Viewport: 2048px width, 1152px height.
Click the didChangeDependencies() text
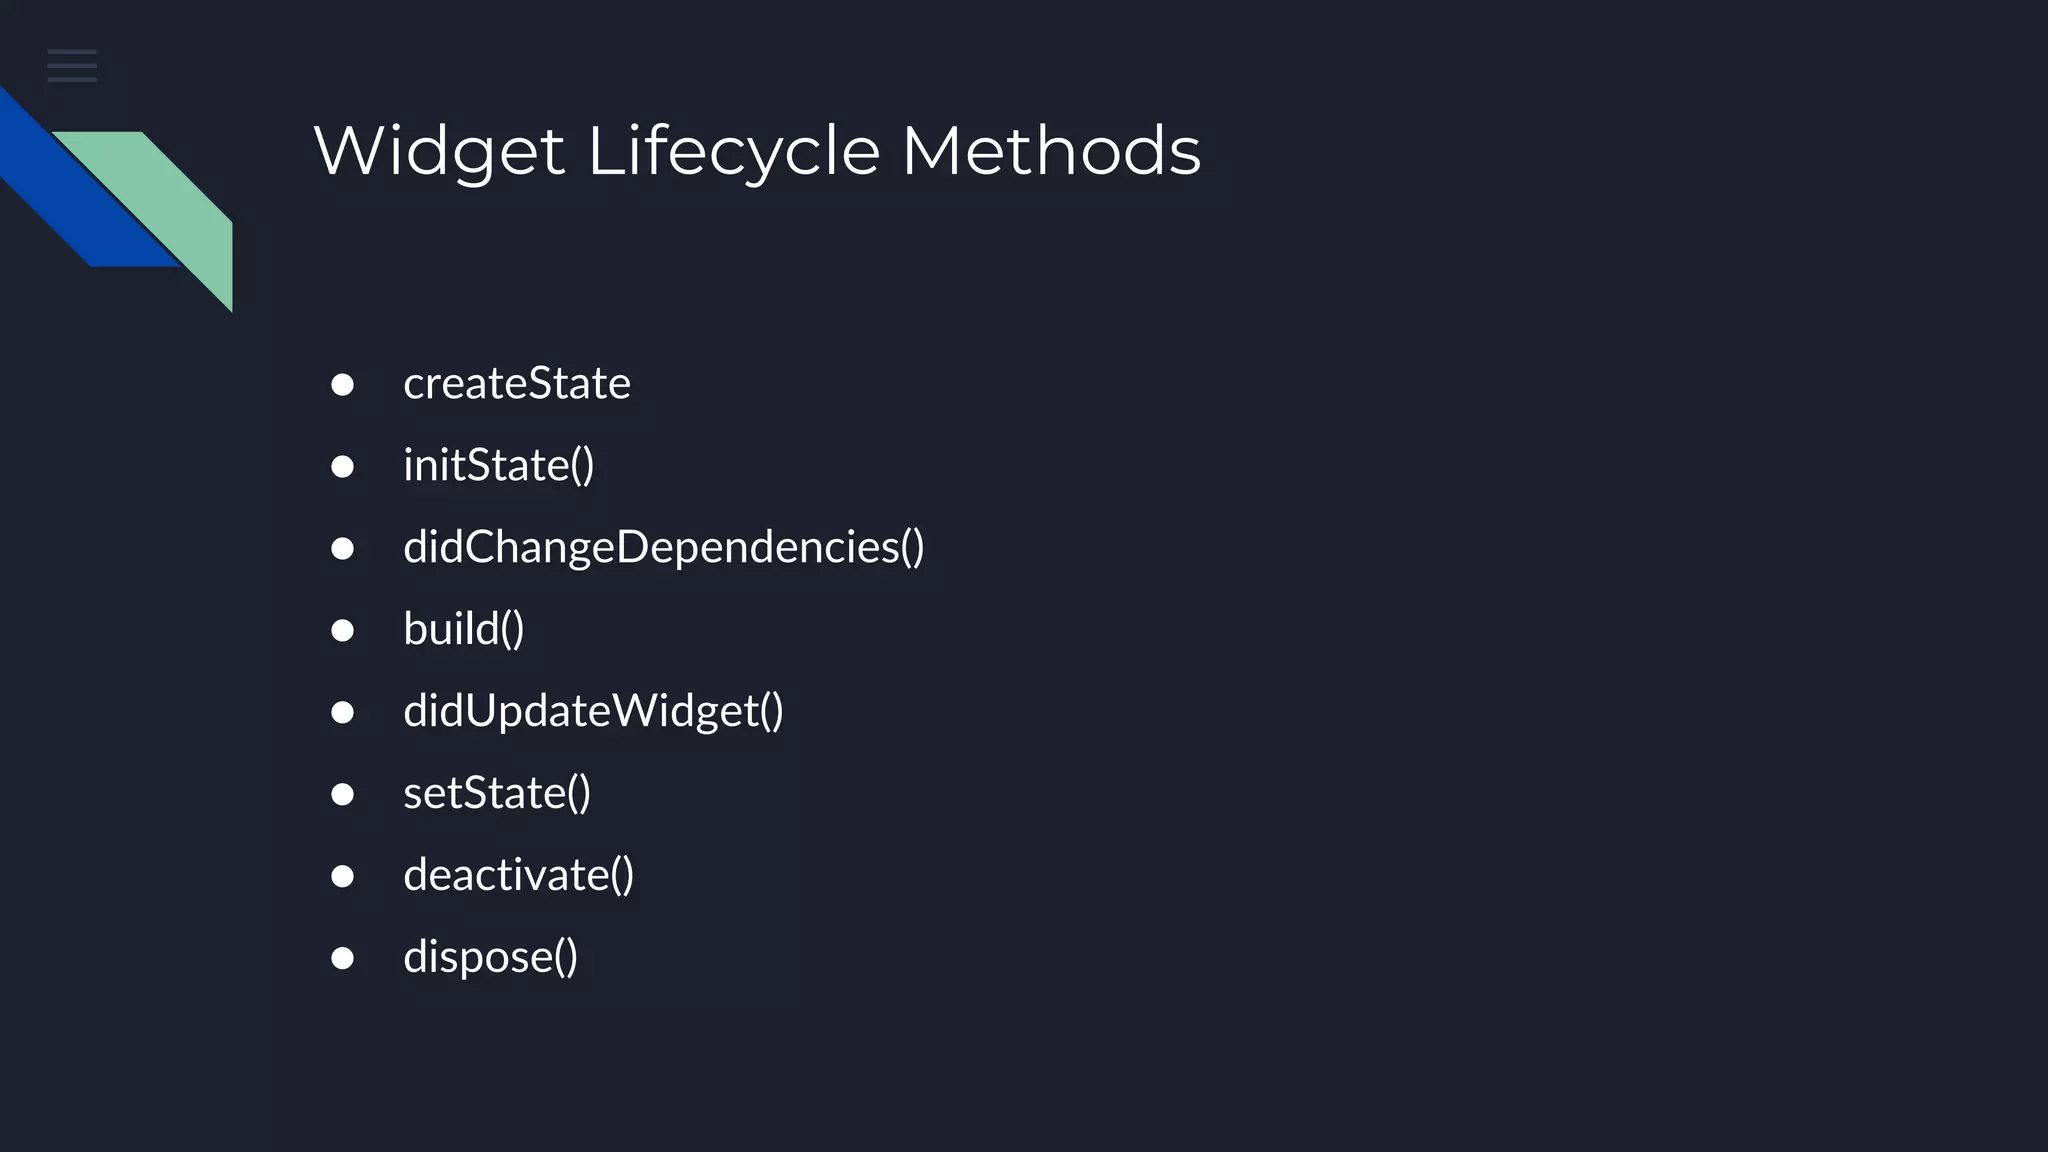point(664,548)
